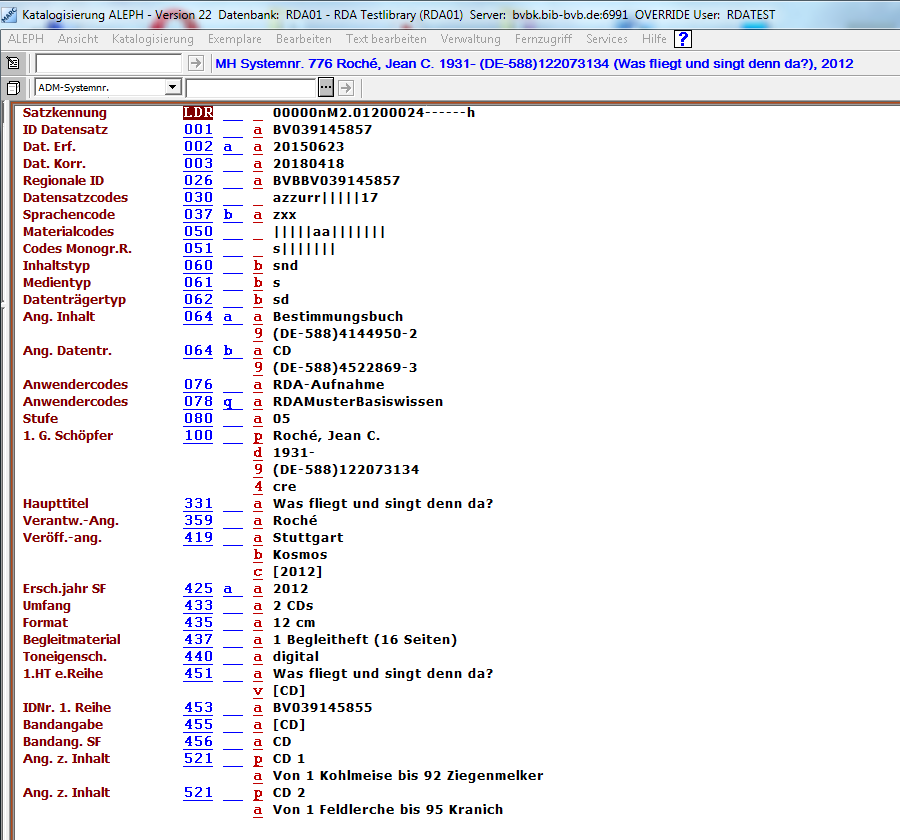
Task: Open the help question mark icon
Action: tap(683, 39)
